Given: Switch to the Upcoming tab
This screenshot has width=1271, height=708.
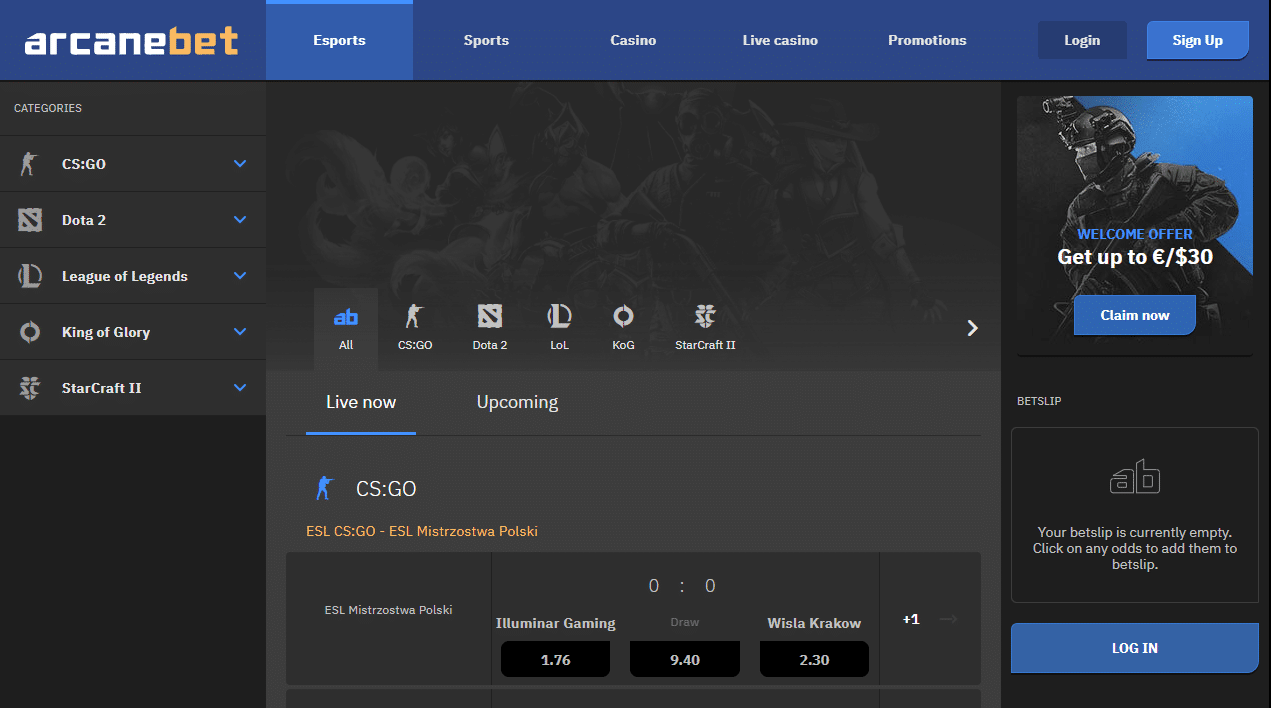Looking at the screenshot, I should 517,403.
